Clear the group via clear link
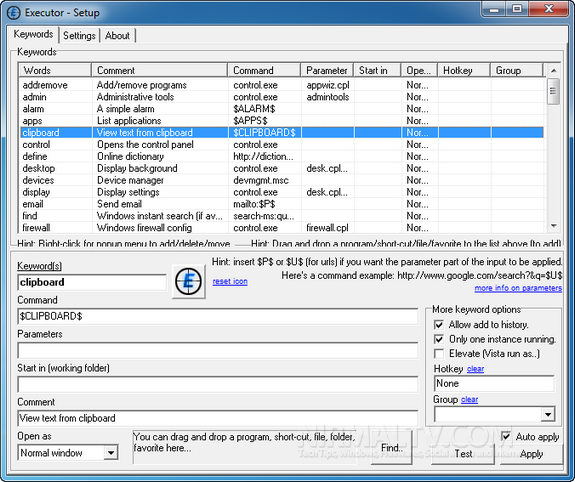The image size is (575, 482). pyautogui.click(x=469, y=399)
